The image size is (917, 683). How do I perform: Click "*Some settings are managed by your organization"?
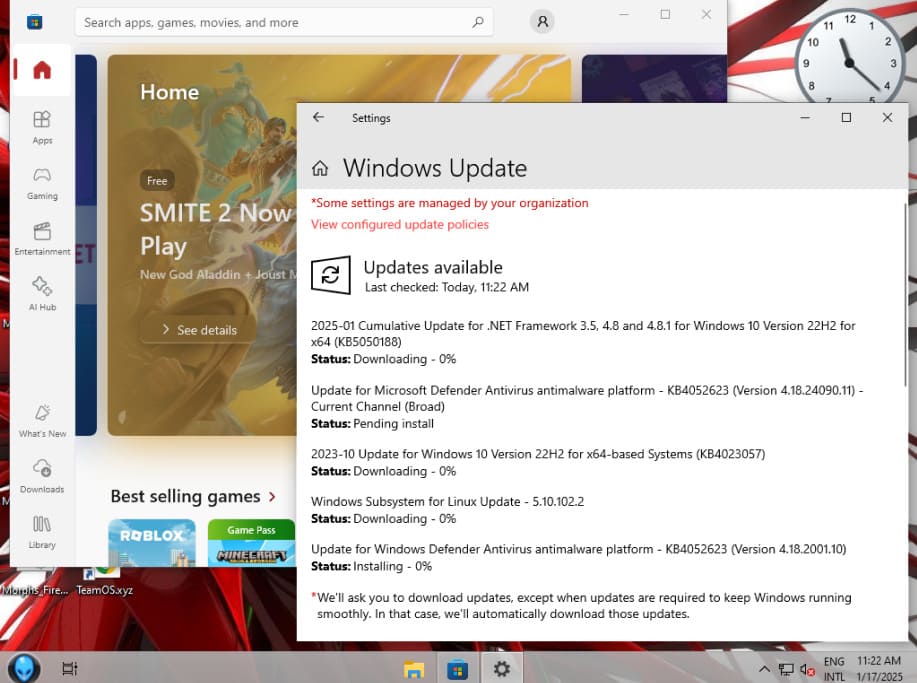pos(450,203)
